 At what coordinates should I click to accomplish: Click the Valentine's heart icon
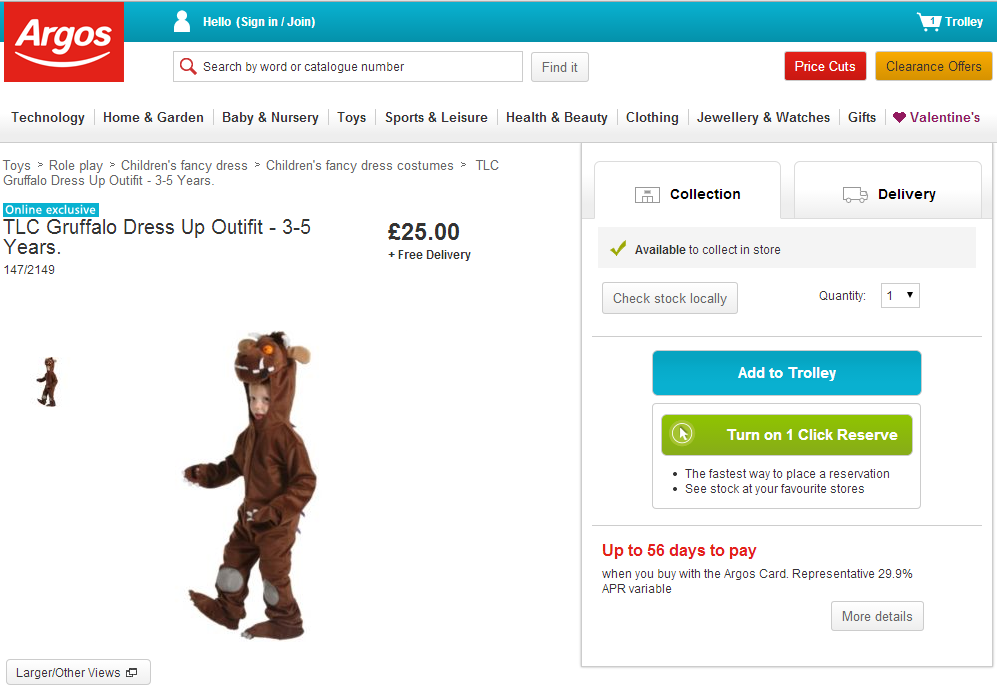[x=899, y=118]
